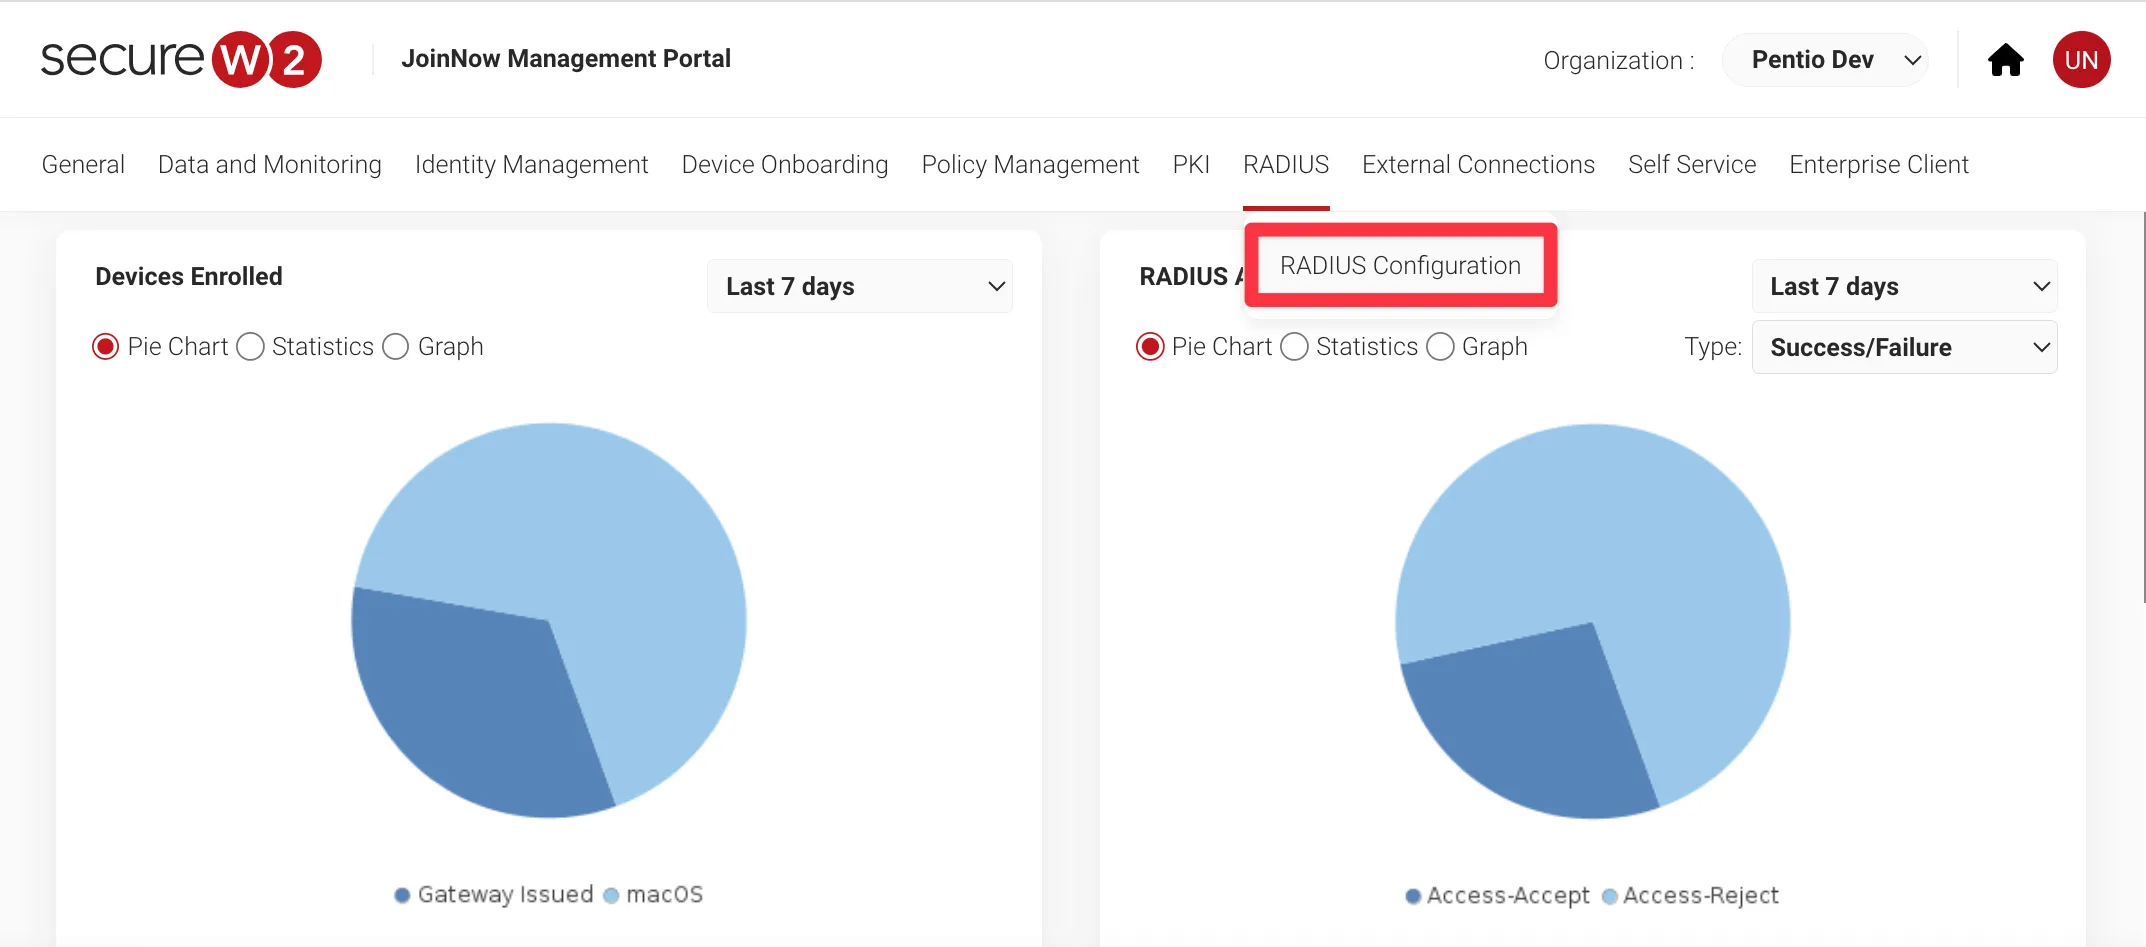2146x947 pixels.
Task: Click the home icon in header
Action: [x=2005, y=60]
